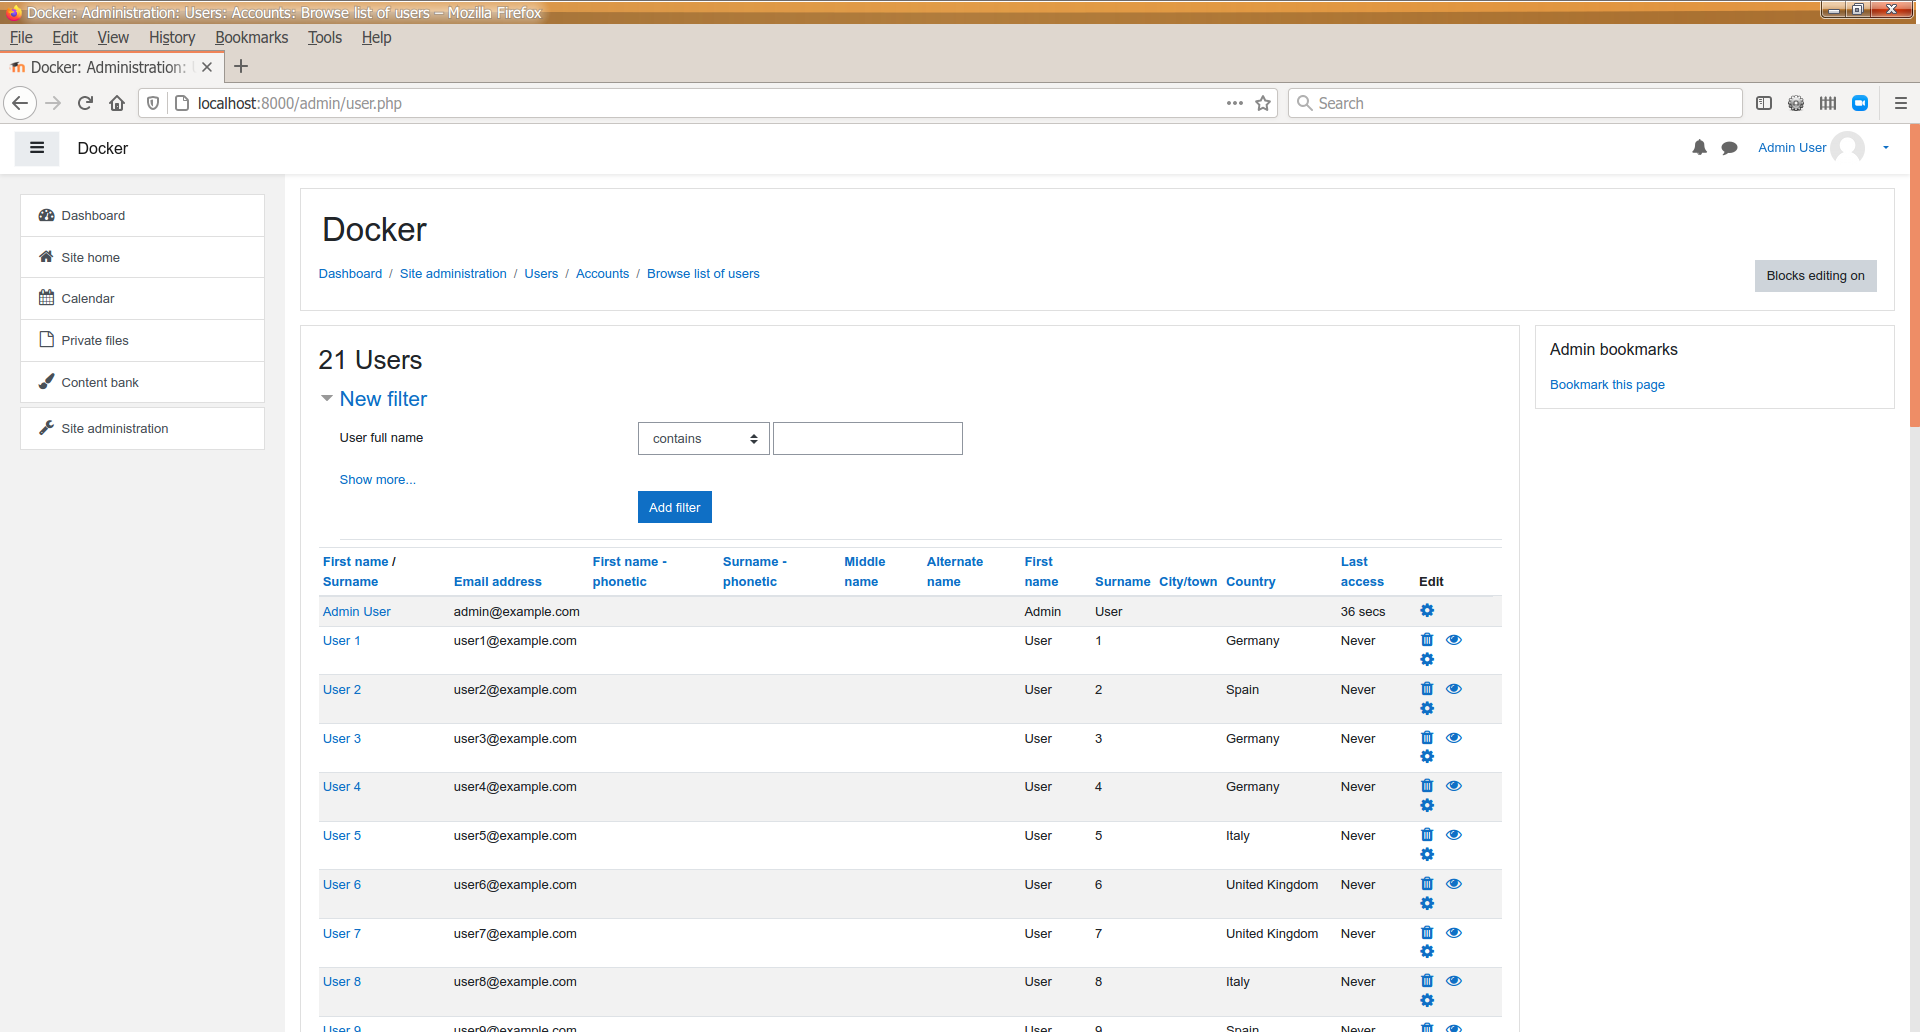Image resolution: width=1920 pixels, height=1032 pixels.
Task: Suspend User 3 with eye icon
Action: (1454, 738)
